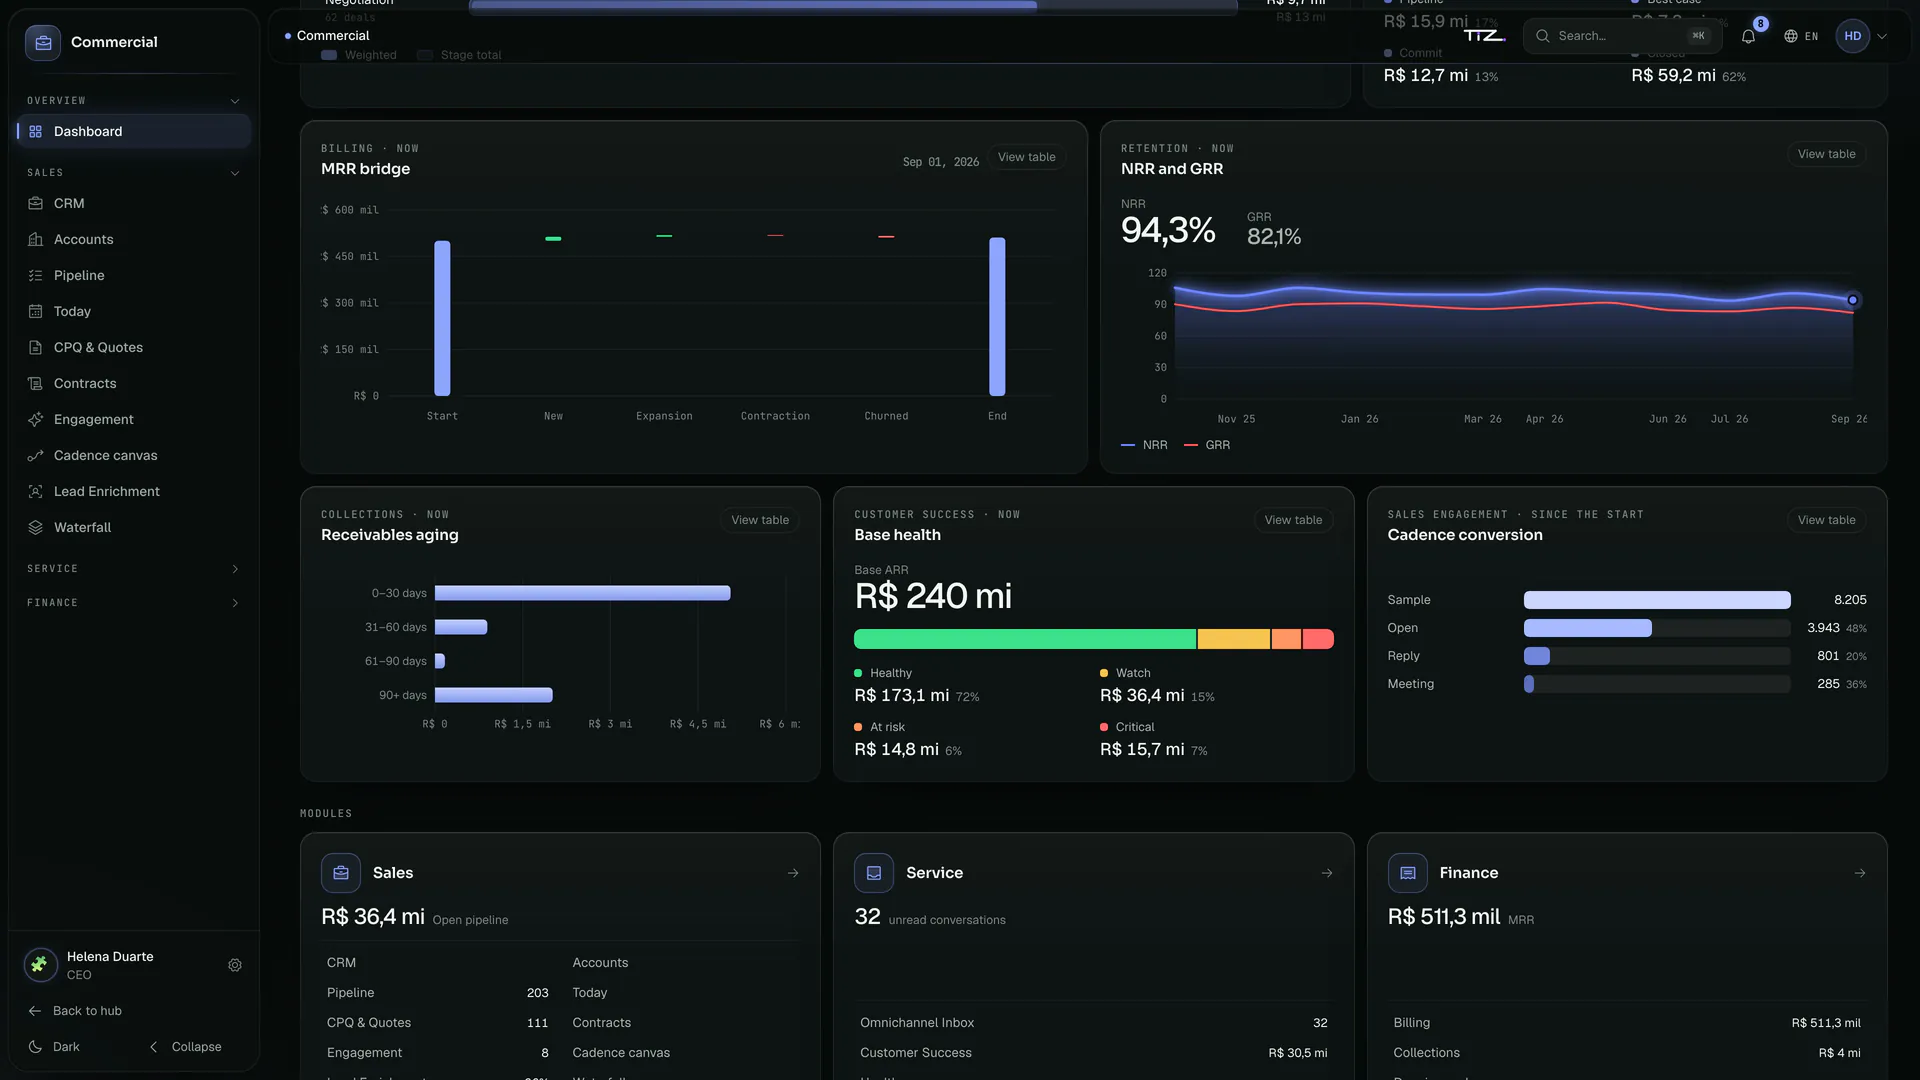
Task: Click the 0–30 days receivables bar
Action: (582, 593)
